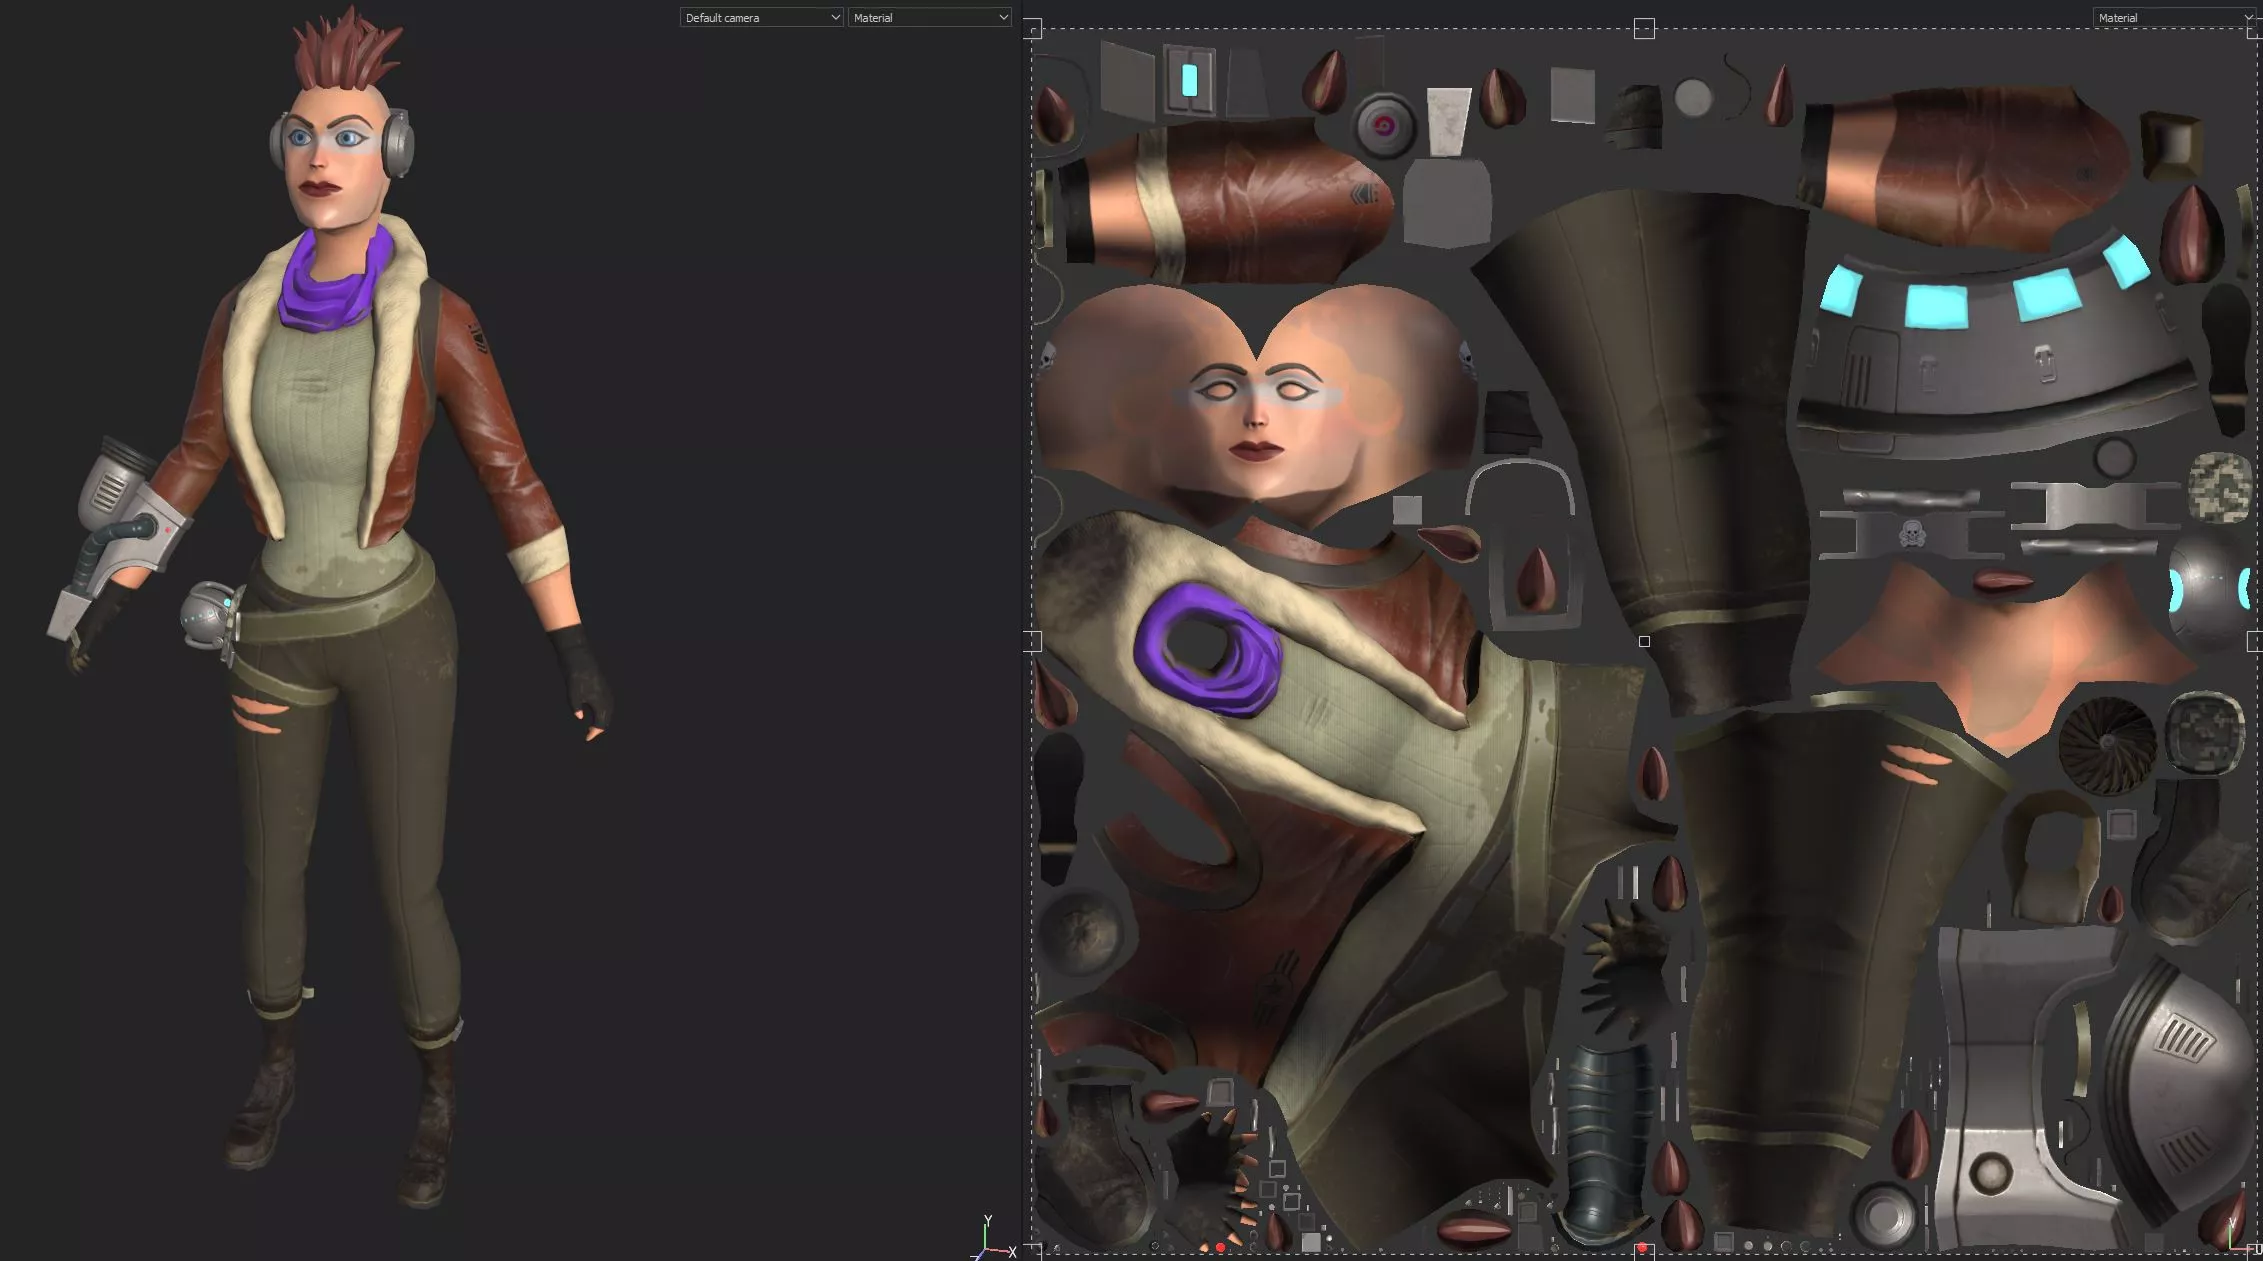Viewport: 2263px width, 1261px height.
Task: Click the left-middle handle of the UV frame
Action: [1033, 641]
